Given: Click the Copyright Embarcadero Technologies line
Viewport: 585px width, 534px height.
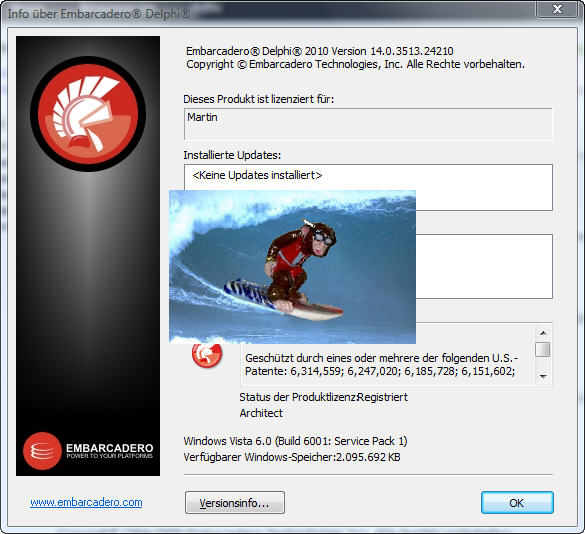Looking at the screenshot, I should (x=356, y=64).
